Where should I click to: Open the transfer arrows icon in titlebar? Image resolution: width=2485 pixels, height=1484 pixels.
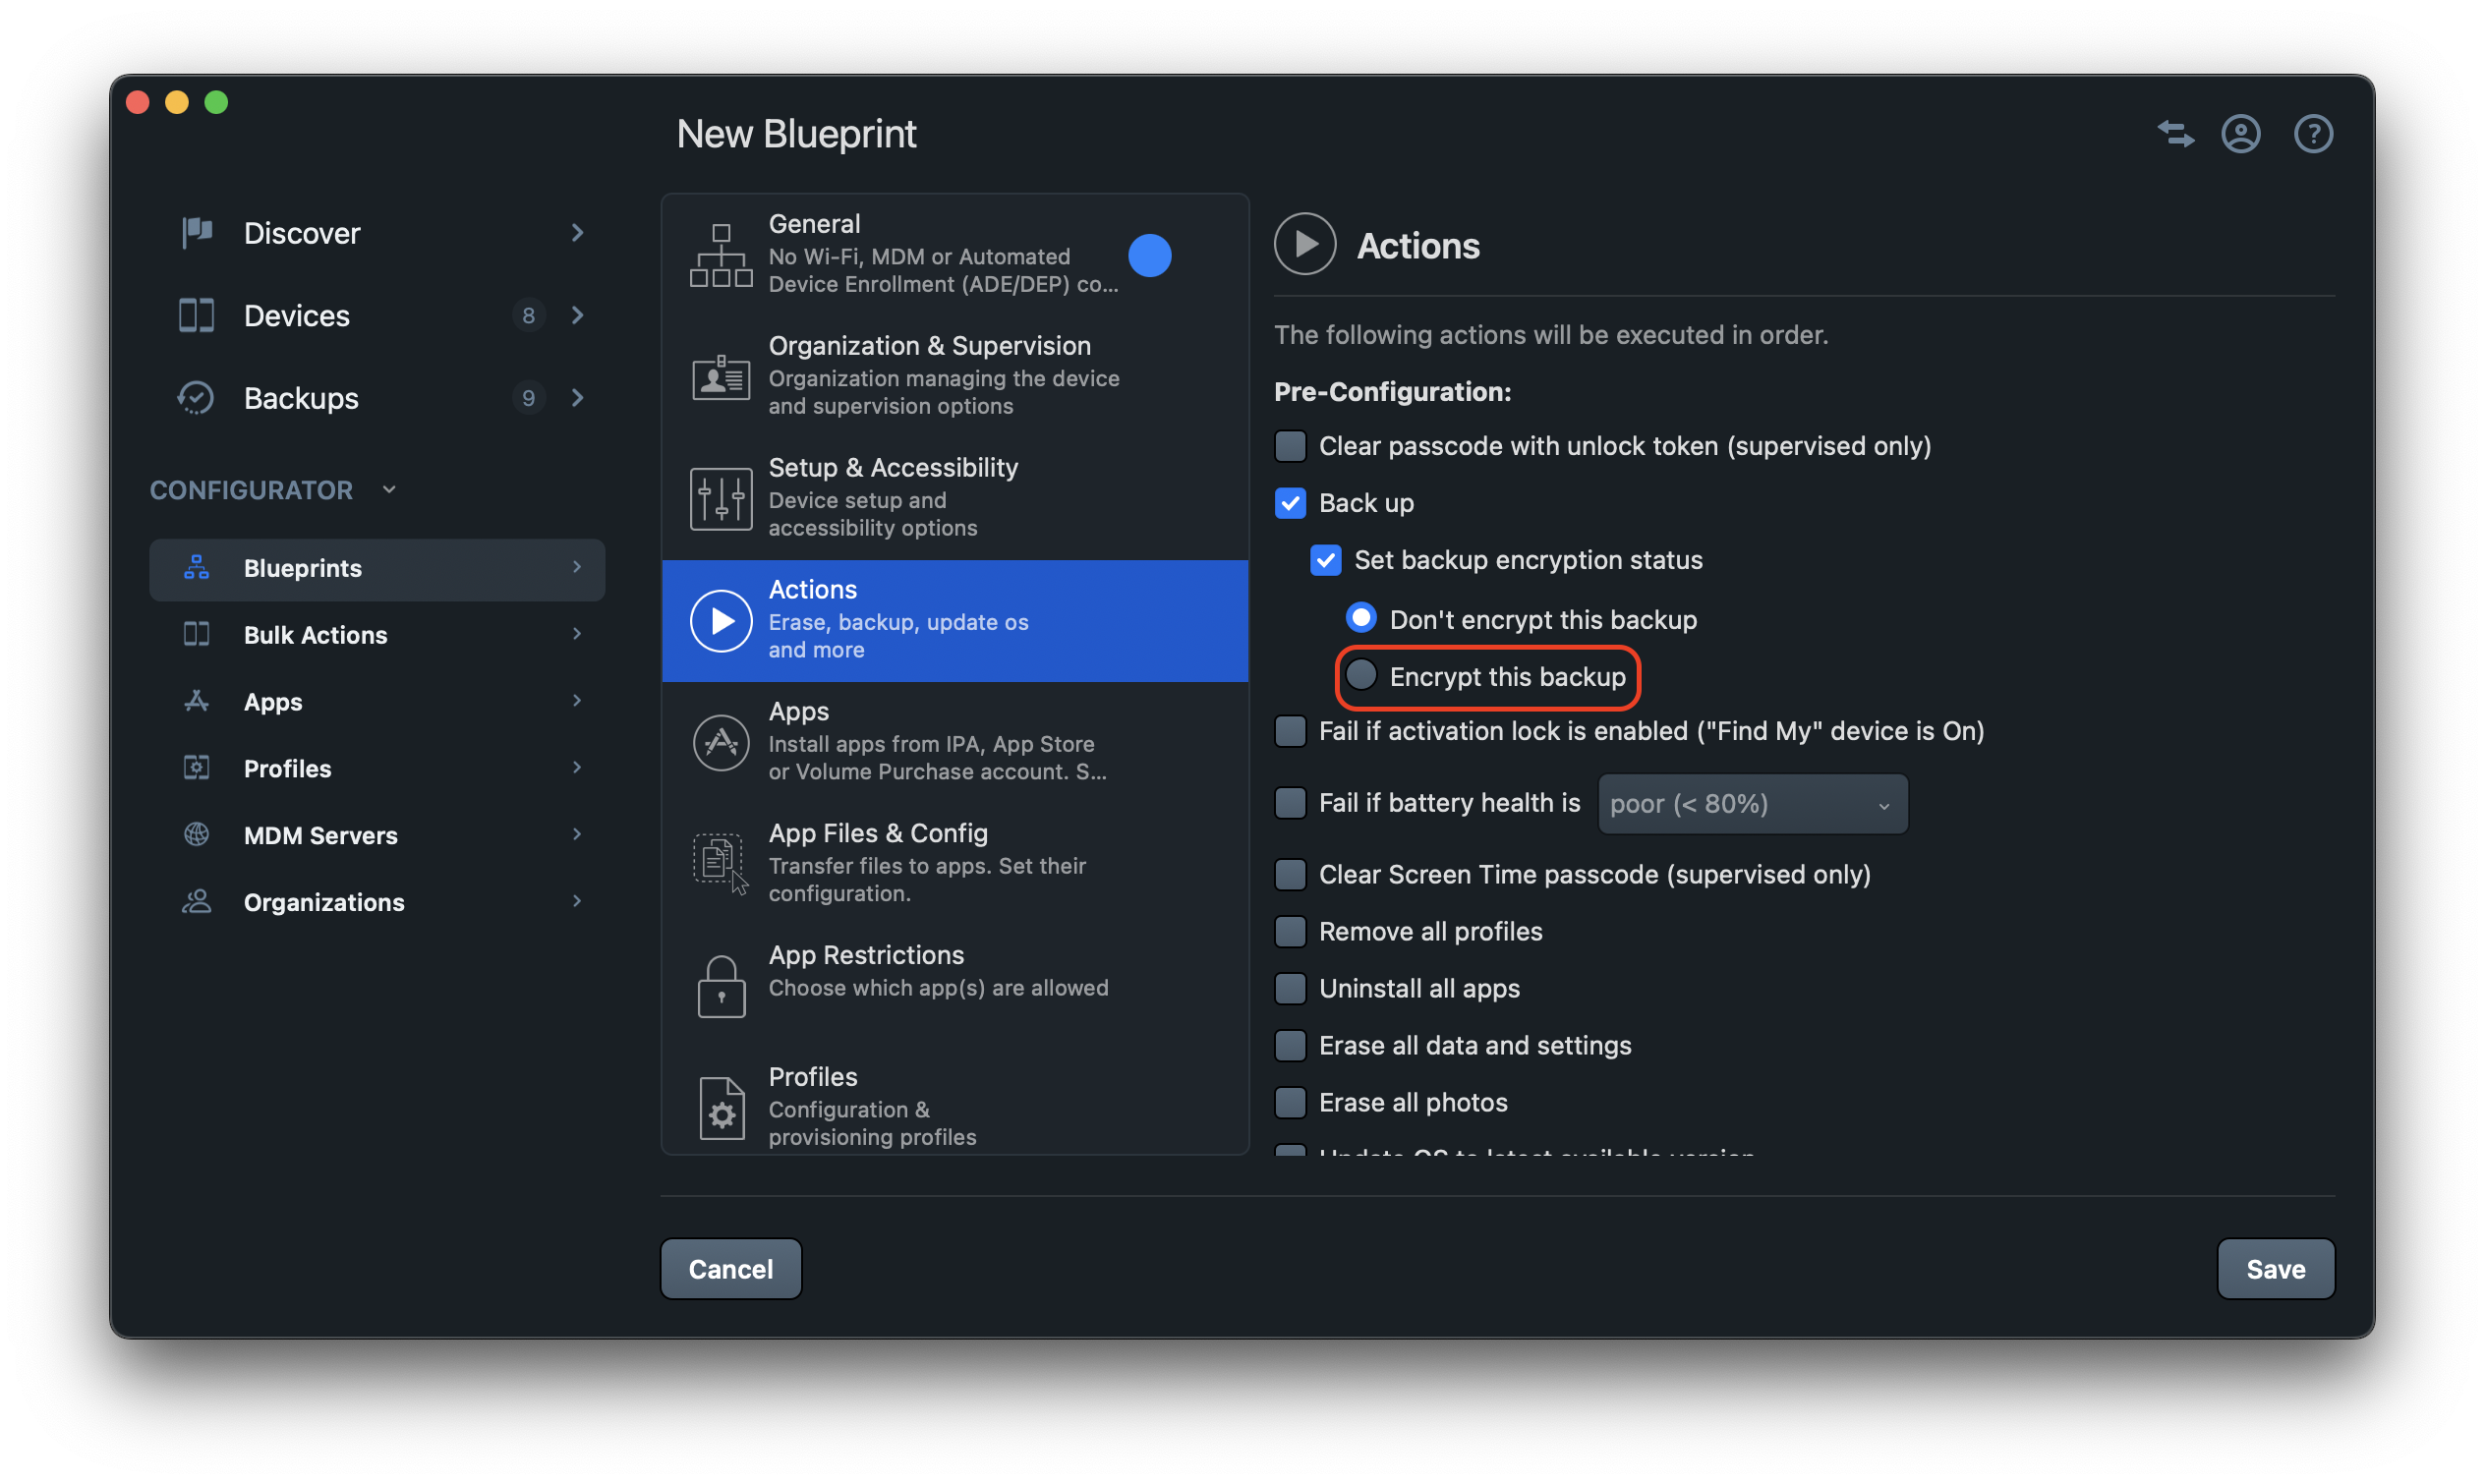[2174, 133]
